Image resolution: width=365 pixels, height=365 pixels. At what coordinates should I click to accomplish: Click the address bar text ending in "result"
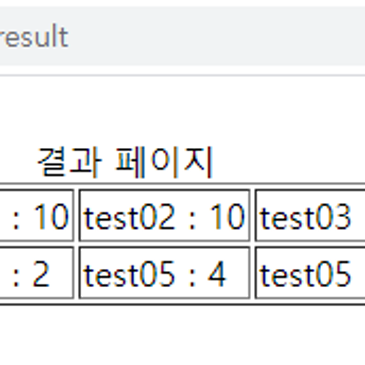point(33,37)
